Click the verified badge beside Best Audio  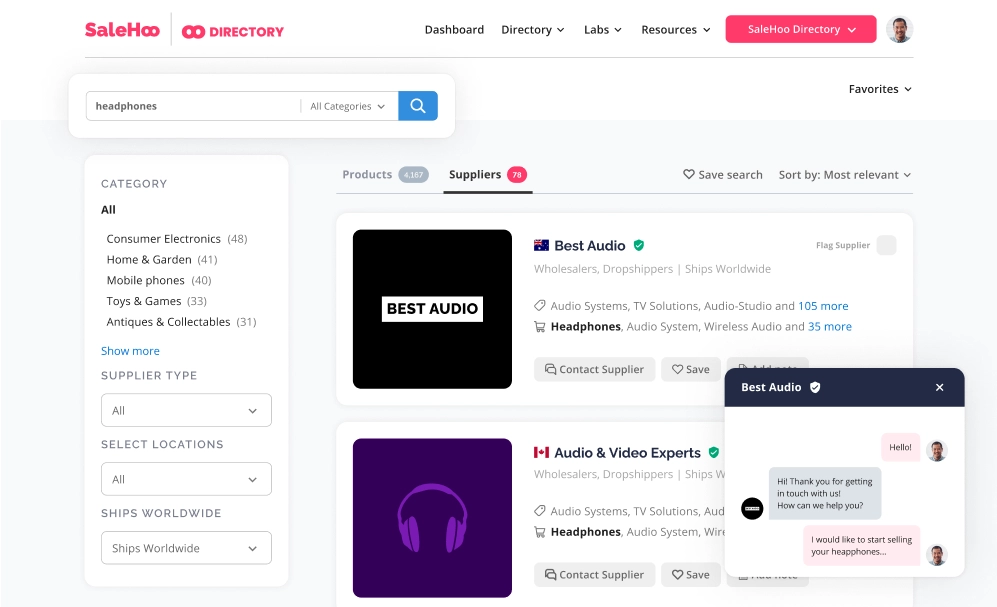point(638,245)
